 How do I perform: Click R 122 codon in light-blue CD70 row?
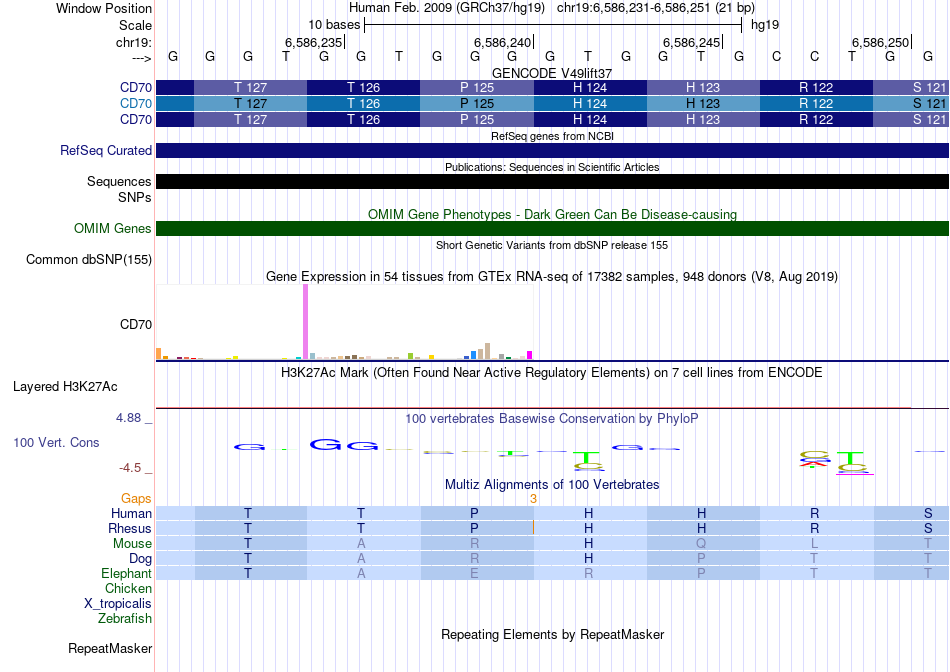point(816,104)
